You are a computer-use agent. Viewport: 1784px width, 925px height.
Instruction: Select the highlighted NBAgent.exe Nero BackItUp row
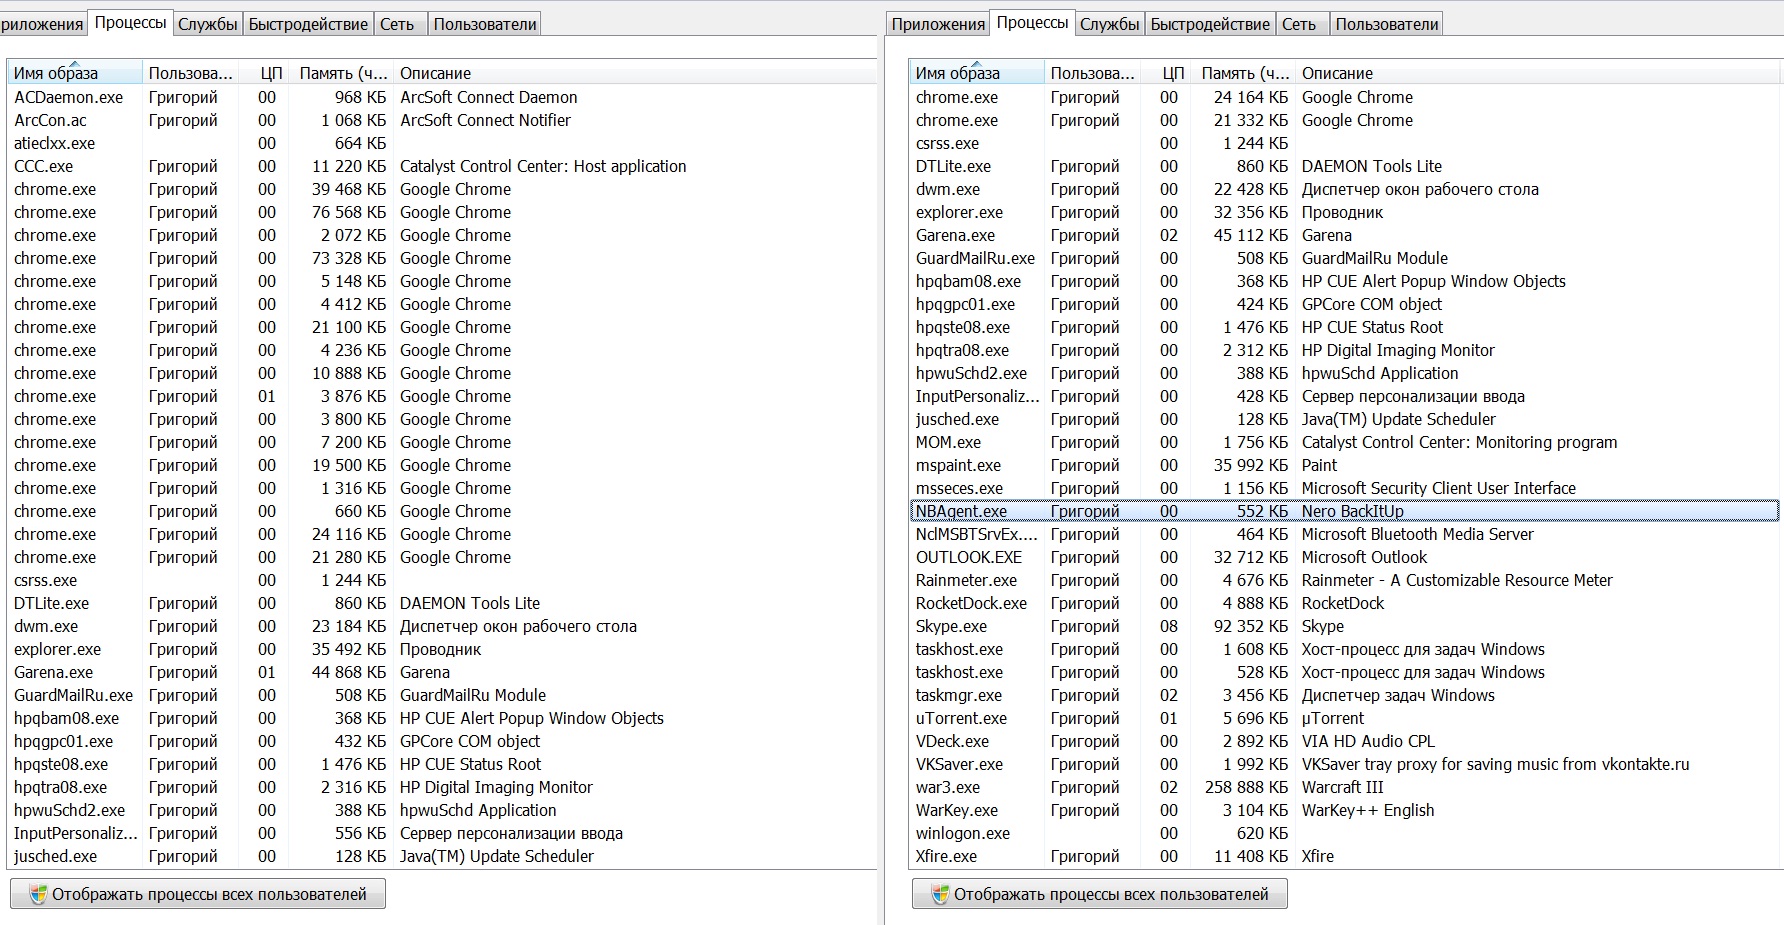coord(961,511)
